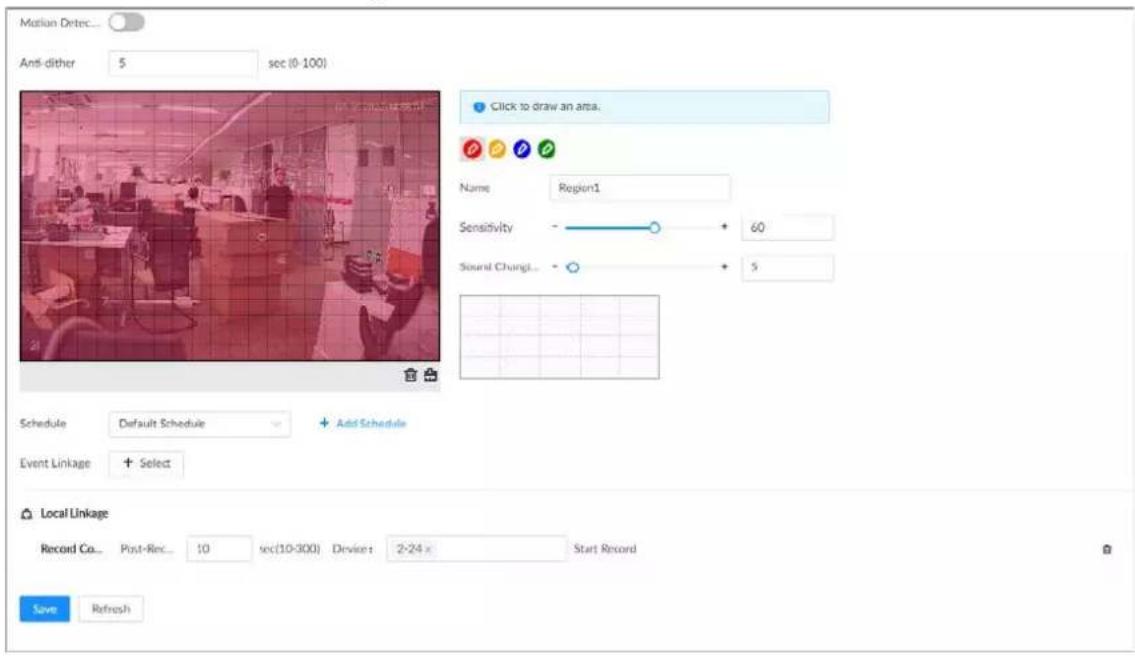Click the Local Linkage heading
The width and height of the screenshot is (1135, 656).
point(74,513)
